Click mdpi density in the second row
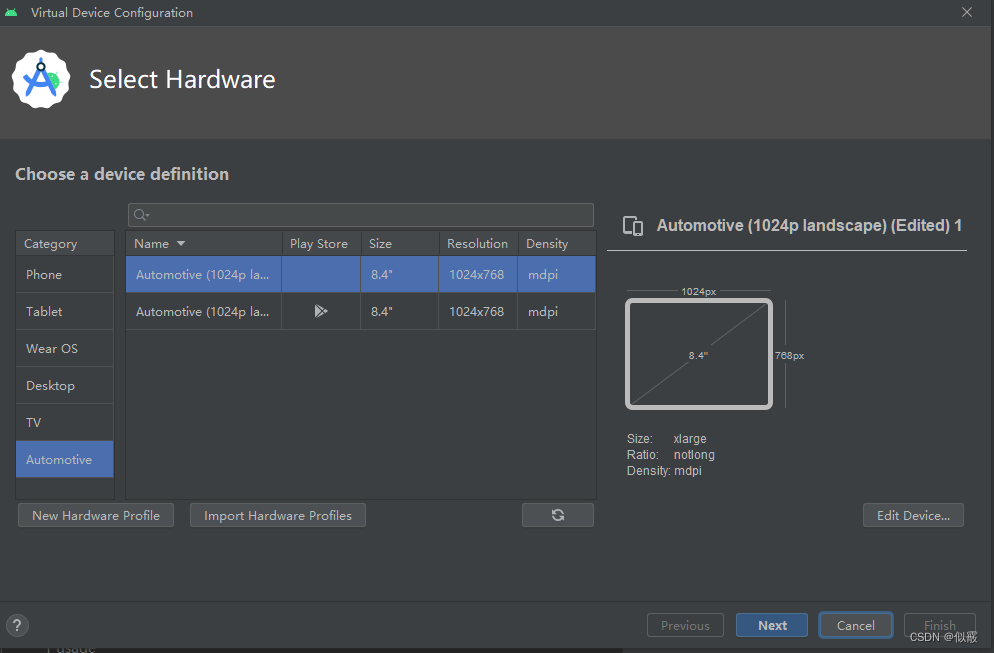 [x=543, y=311]
